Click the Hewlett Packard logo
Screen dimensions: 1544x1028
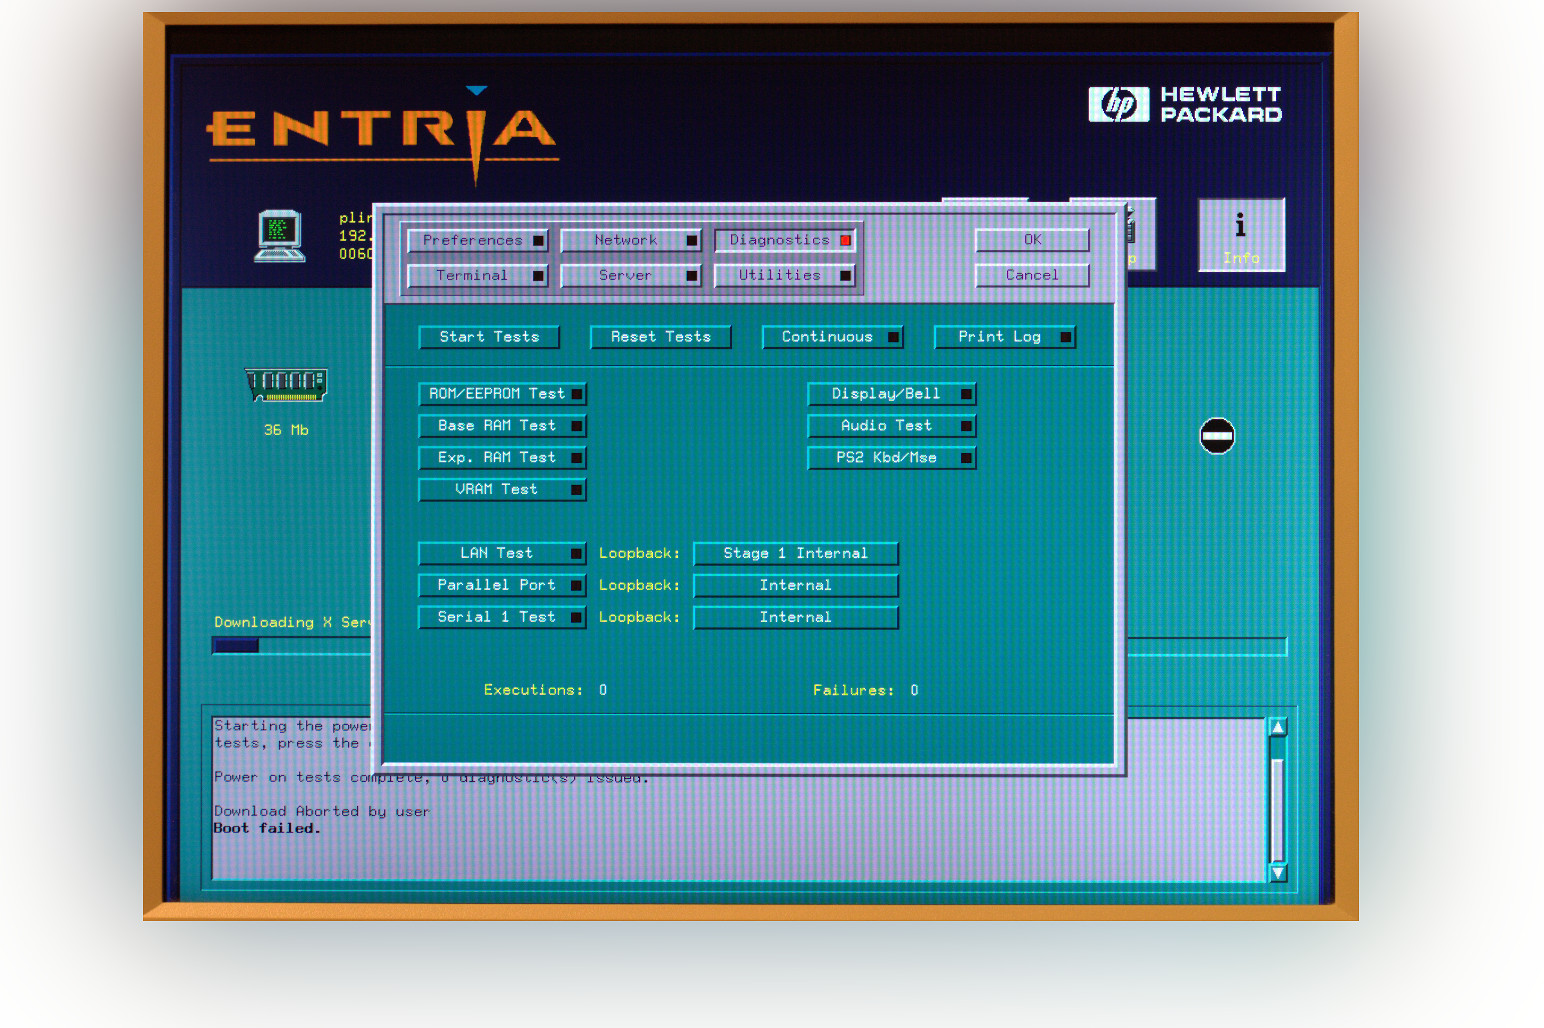[x=1185, y=104]
